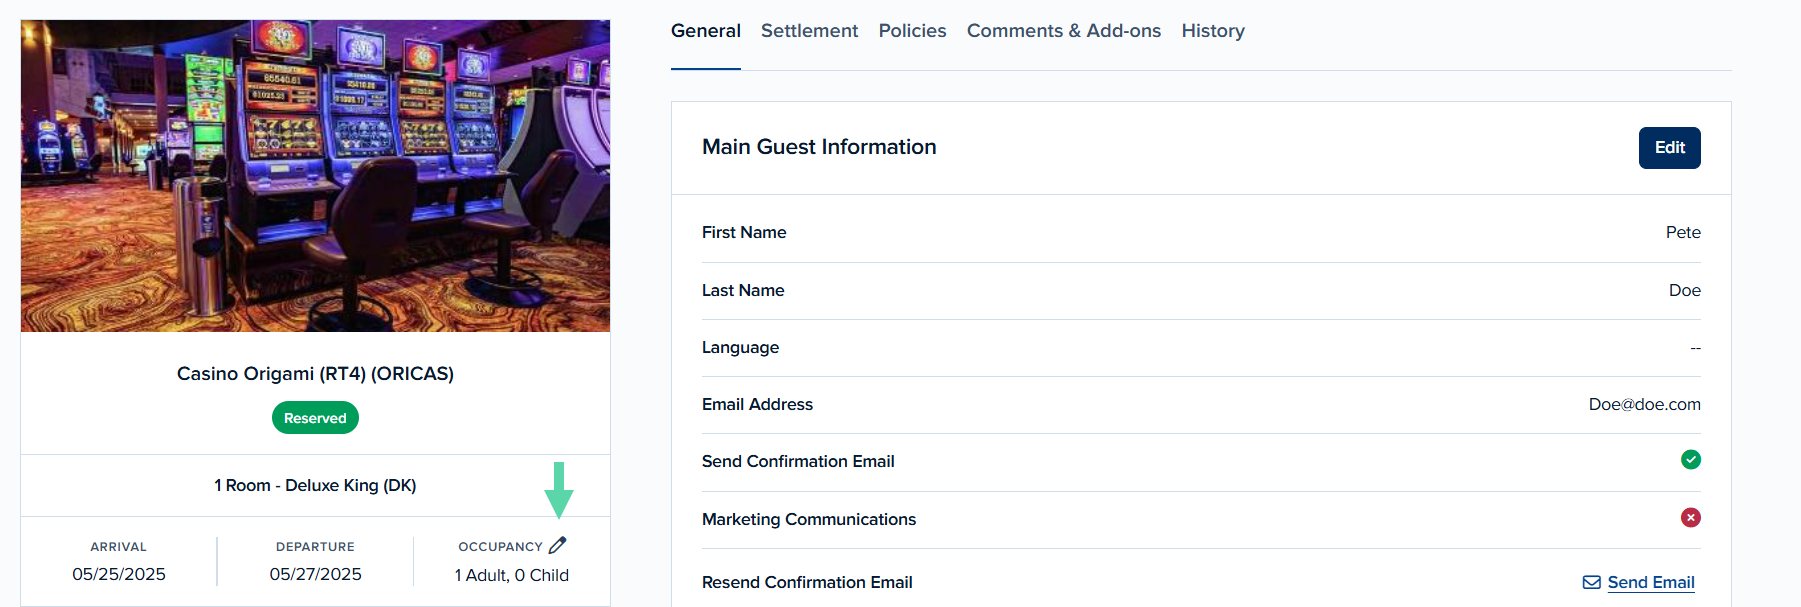Click the red Marketing Communications X icon
The height and width of the screenshot is (607, 1801).
(x=1690, y=518)
